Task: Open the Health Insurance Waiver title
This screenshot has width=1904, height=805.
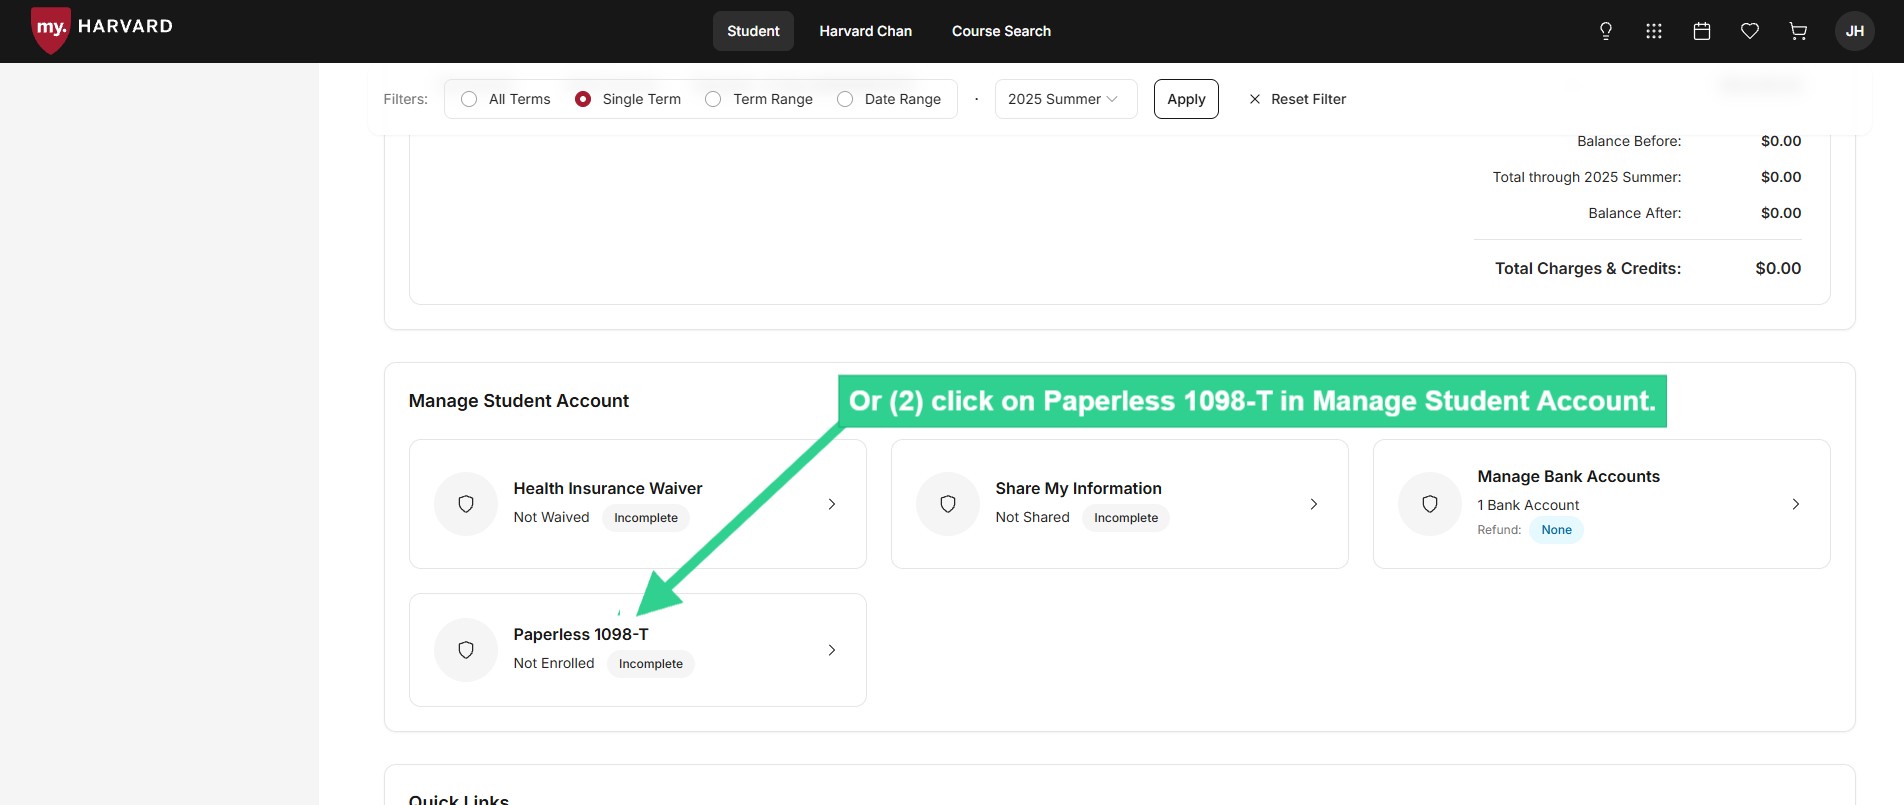Action: pos(608,488)
